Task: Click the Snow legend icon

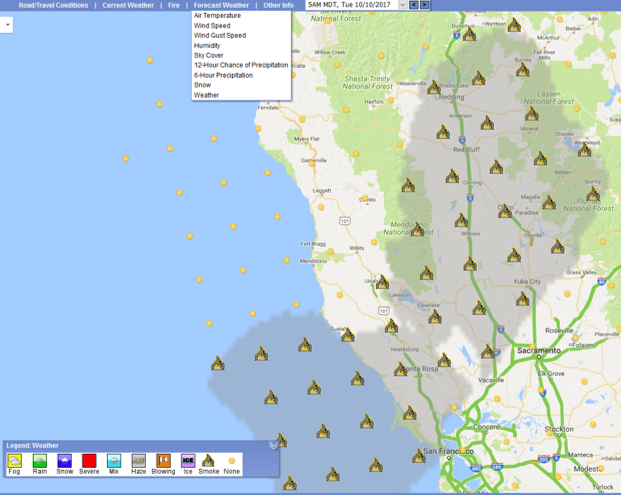Action: (64, 461)
